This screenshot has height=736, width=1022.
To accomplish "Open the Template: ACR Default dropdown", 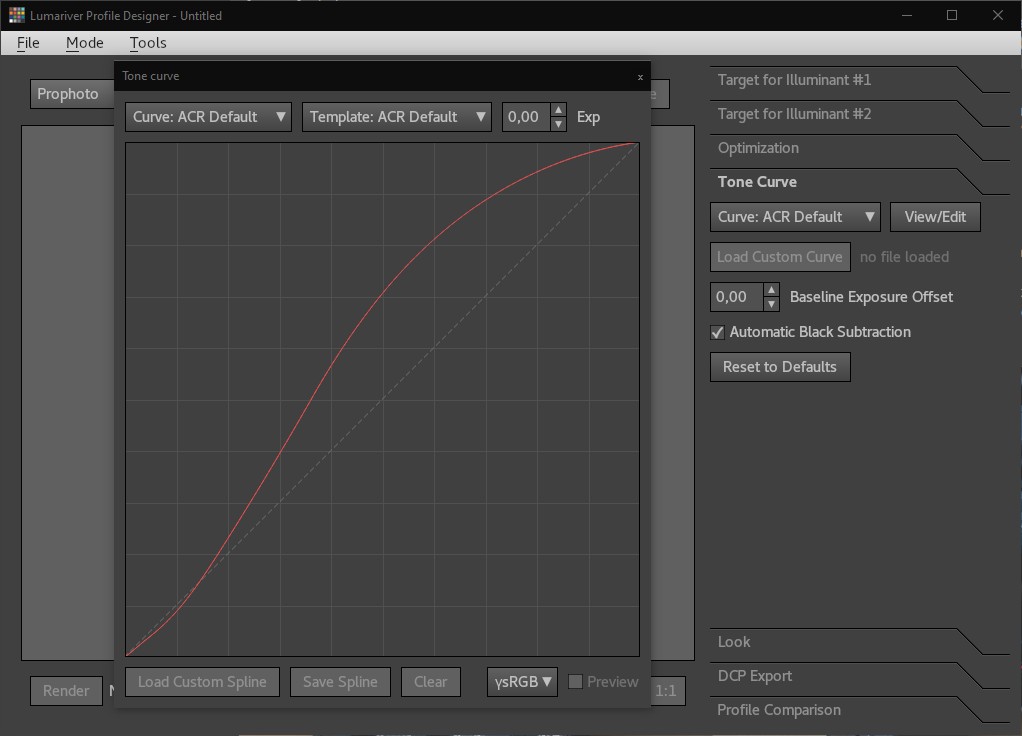I will coord(396,117).
